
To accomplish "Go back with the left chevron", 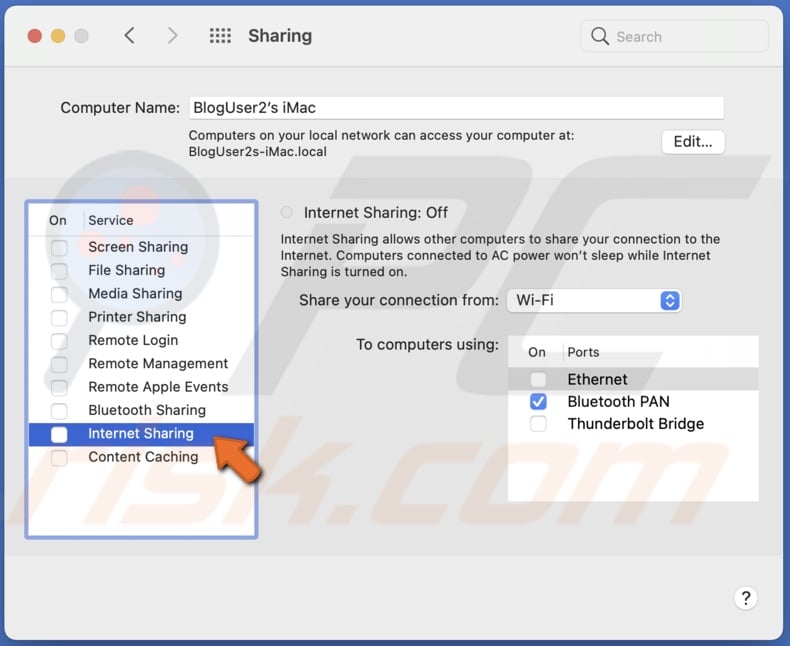I will click(129, 36).
